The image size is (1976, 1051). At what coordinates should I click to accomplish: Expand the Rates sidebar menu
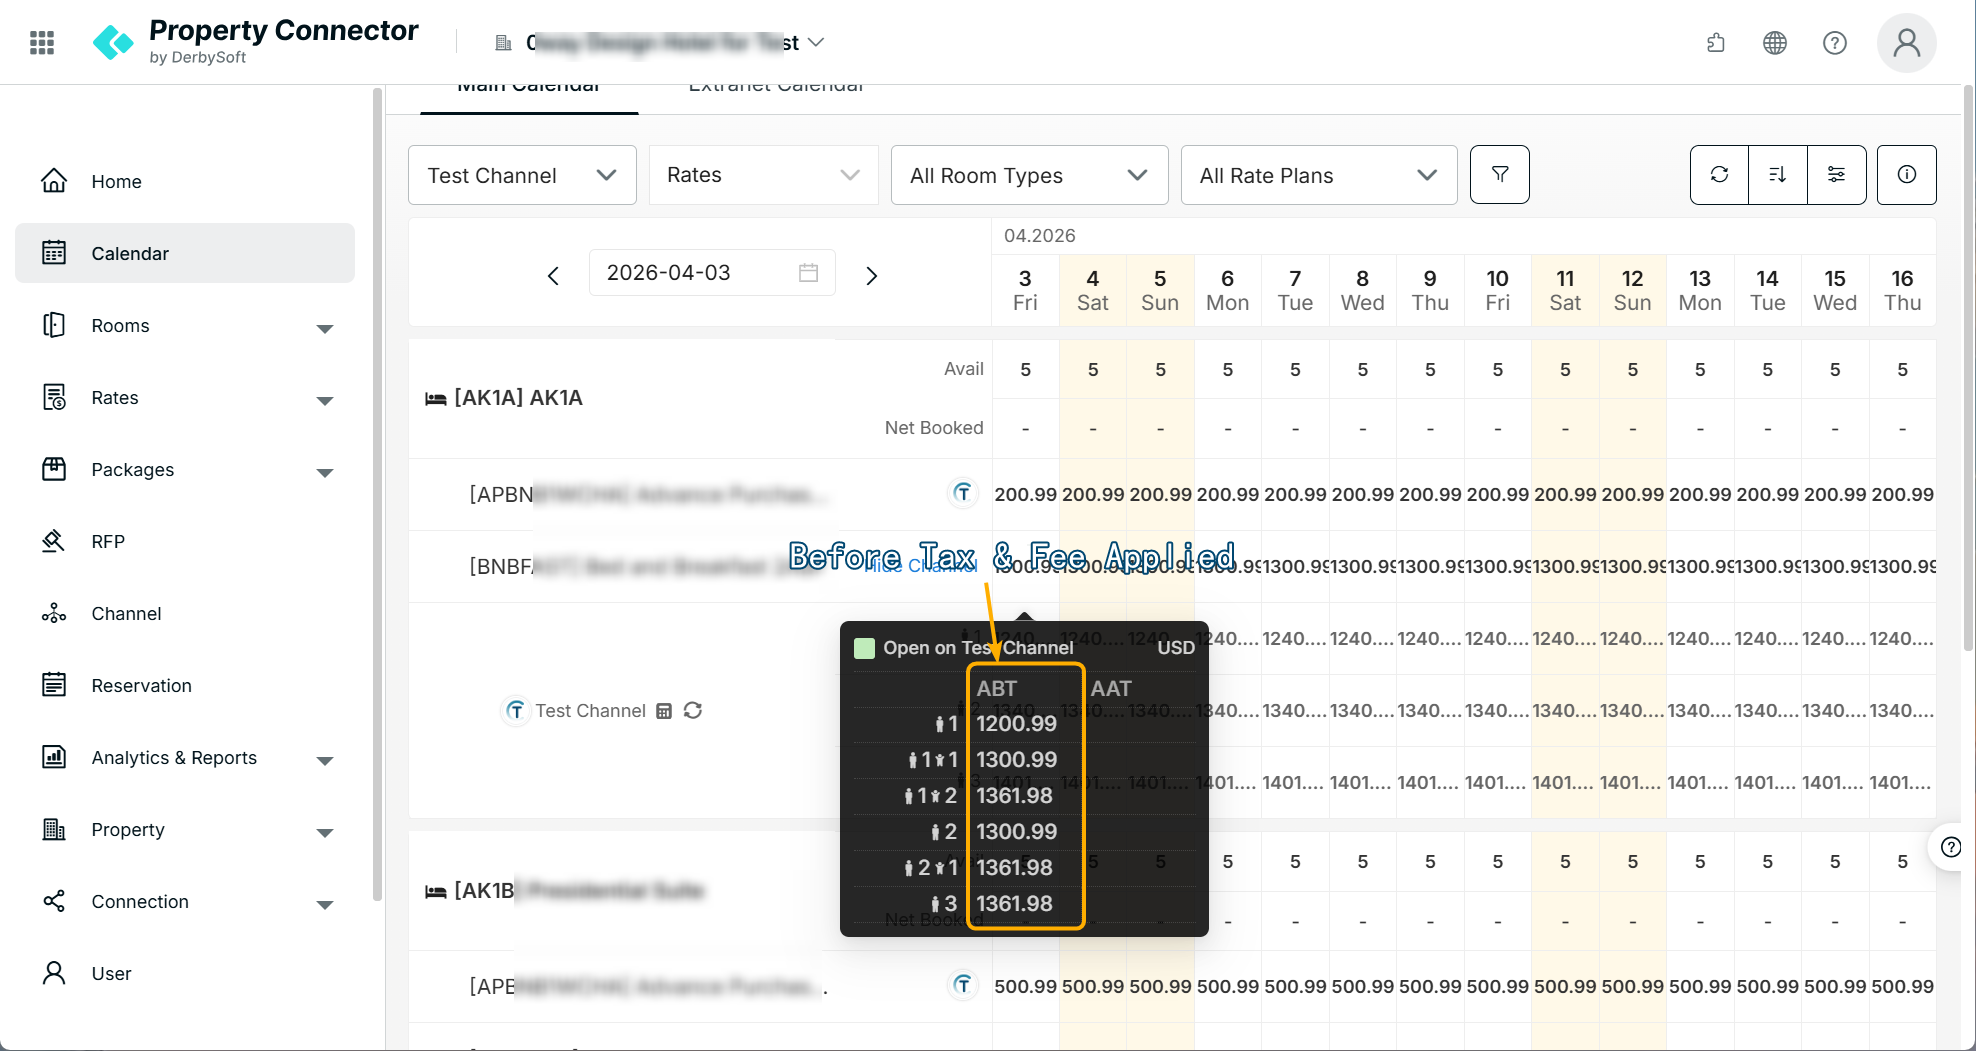coord(325,400)
